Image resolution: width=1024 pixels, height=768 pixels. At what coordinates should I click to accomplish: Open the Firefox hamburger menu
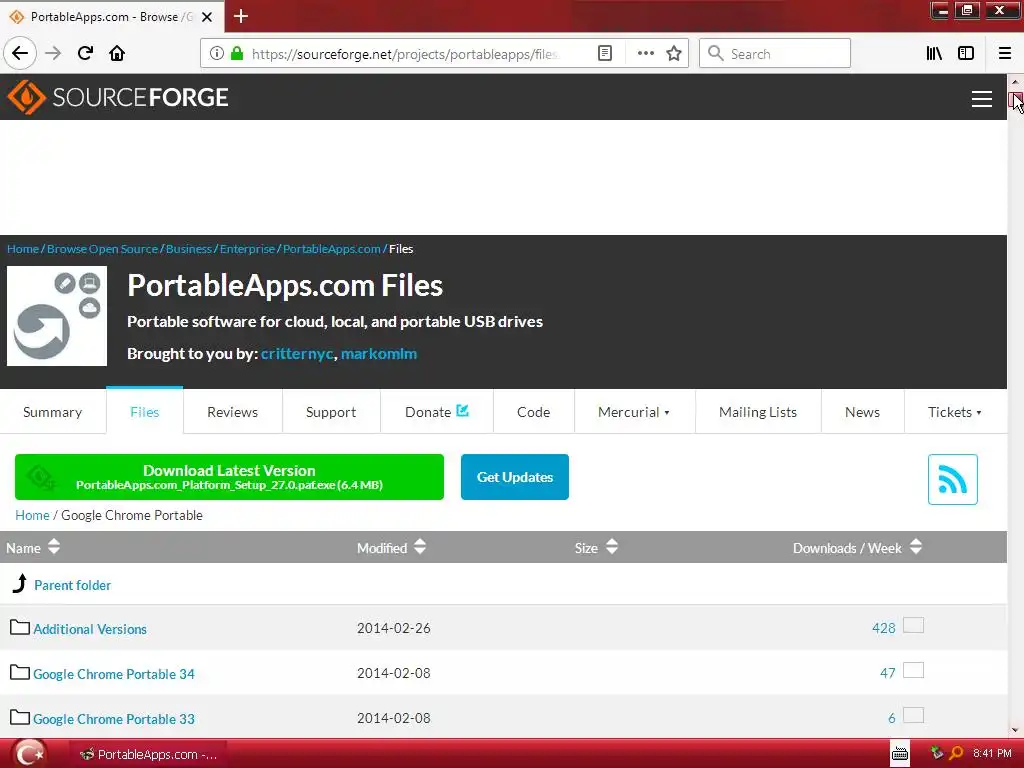pos(1004,54)
